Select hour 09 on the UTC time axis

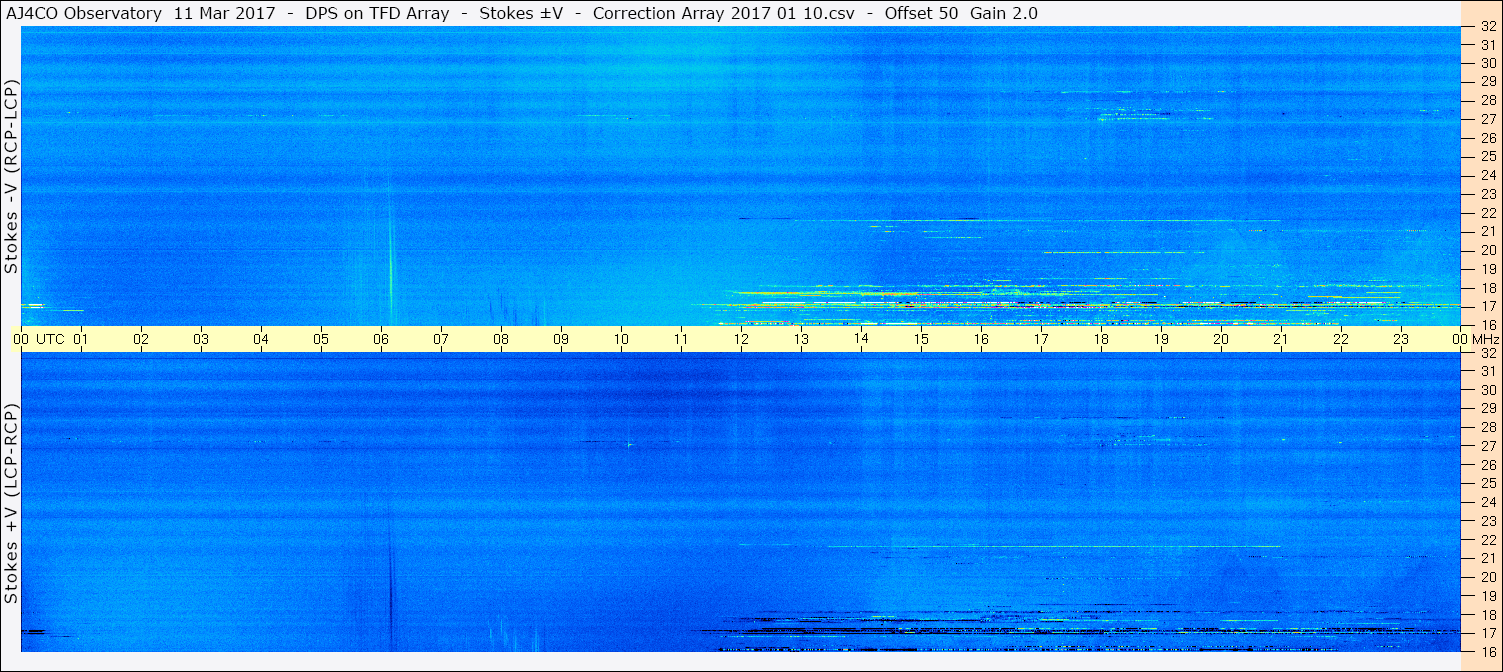561,339
